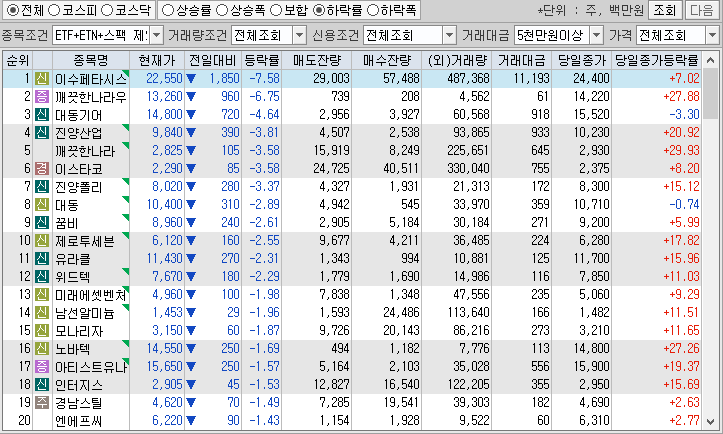Click the 신 badge beside 유라클
Viewport: 723px width, 434px height.
tap(42, 258)
